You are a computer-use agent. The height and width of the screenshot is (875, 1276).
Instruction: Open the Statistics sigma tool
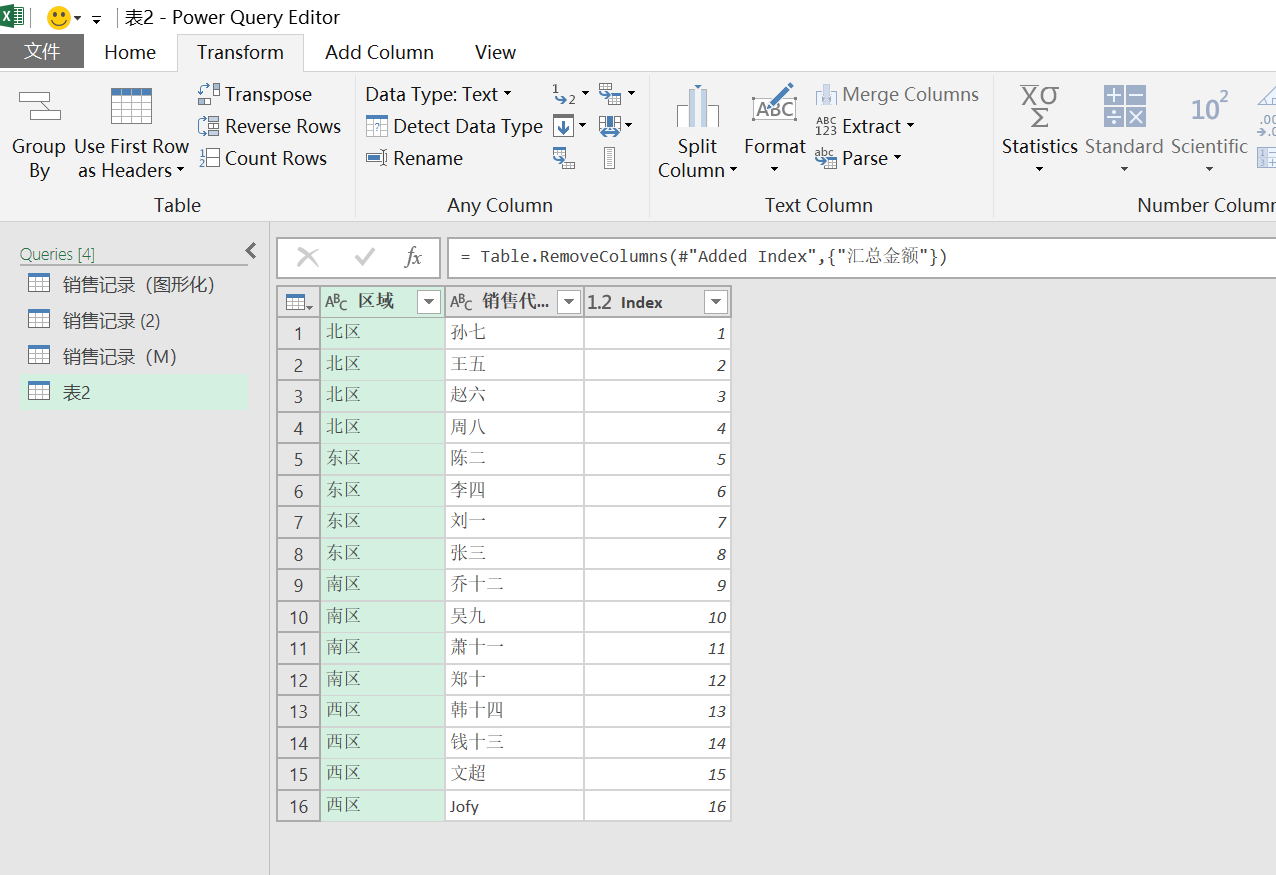pos(1040,131)
